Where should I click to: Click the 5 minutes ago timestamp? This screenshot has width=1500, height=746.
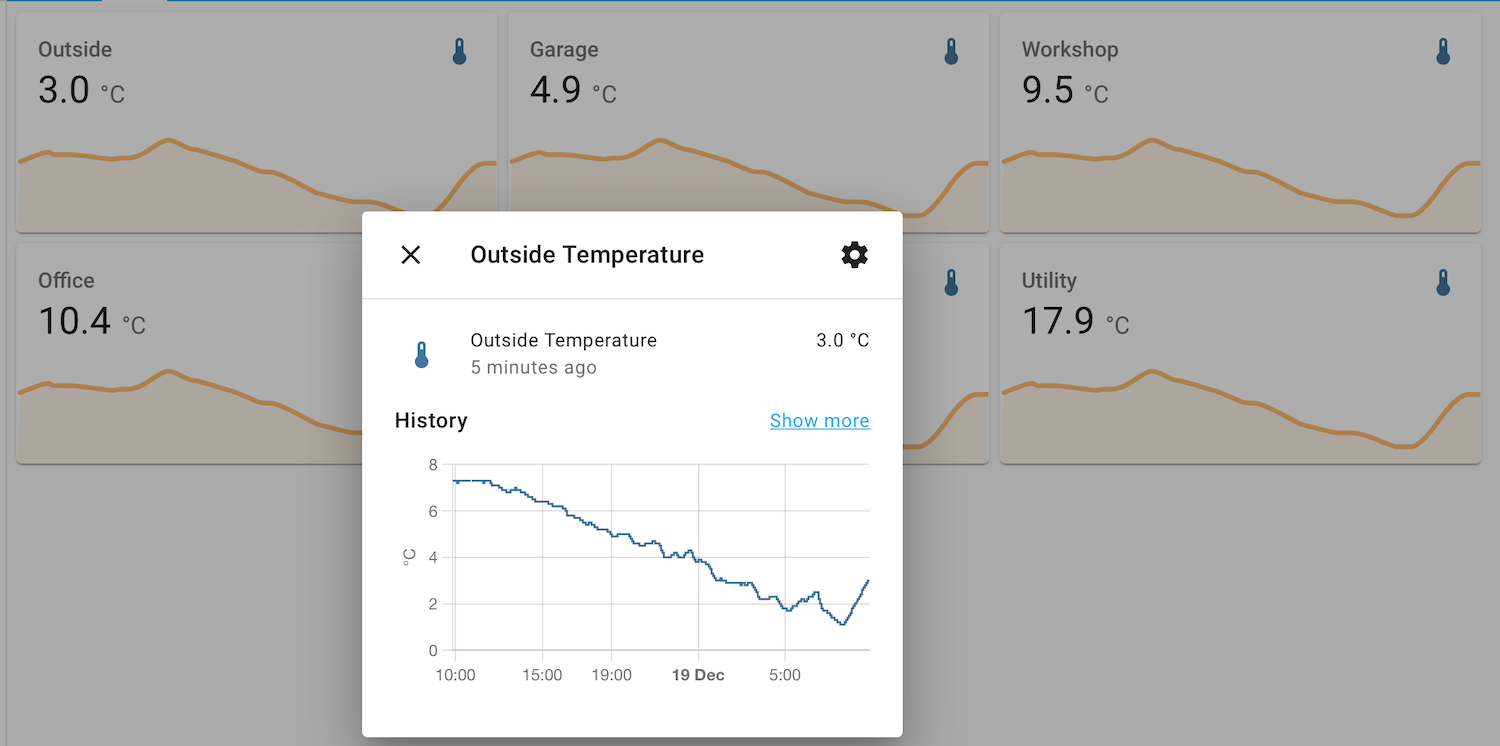533,367
